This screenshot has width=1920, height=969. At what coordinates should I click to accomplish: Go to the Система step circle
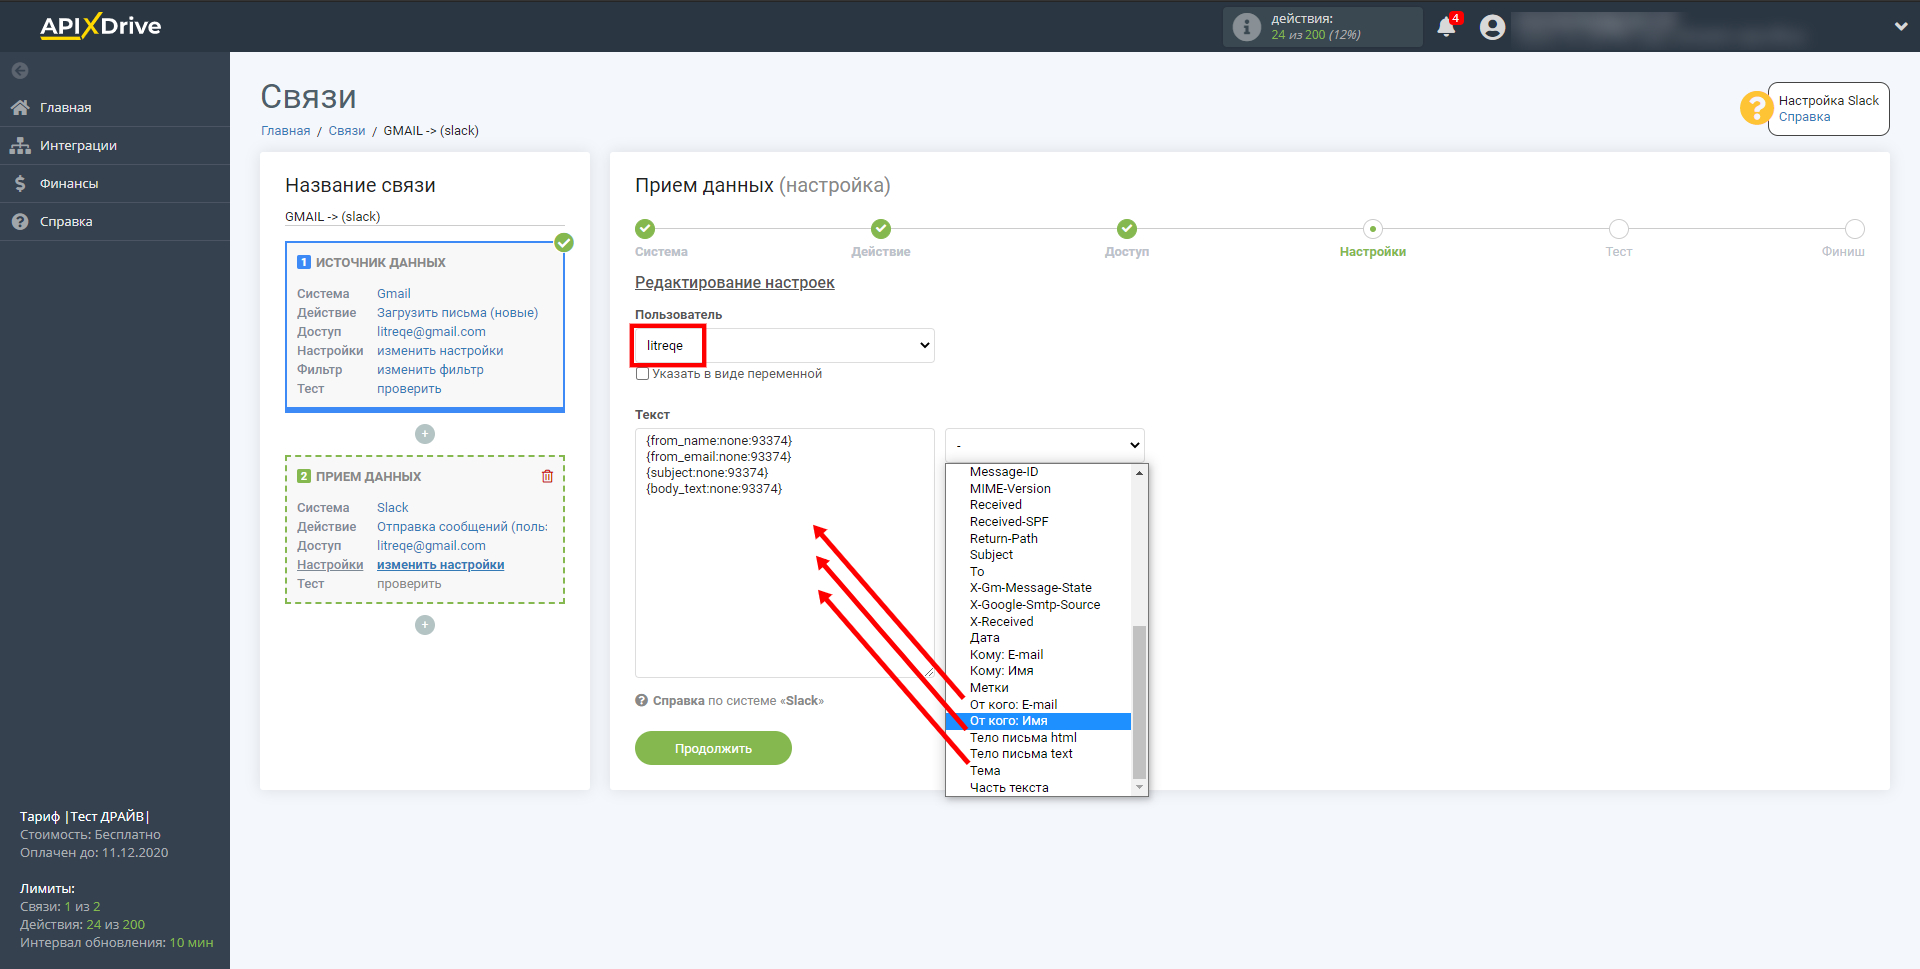tap(645, 229)
